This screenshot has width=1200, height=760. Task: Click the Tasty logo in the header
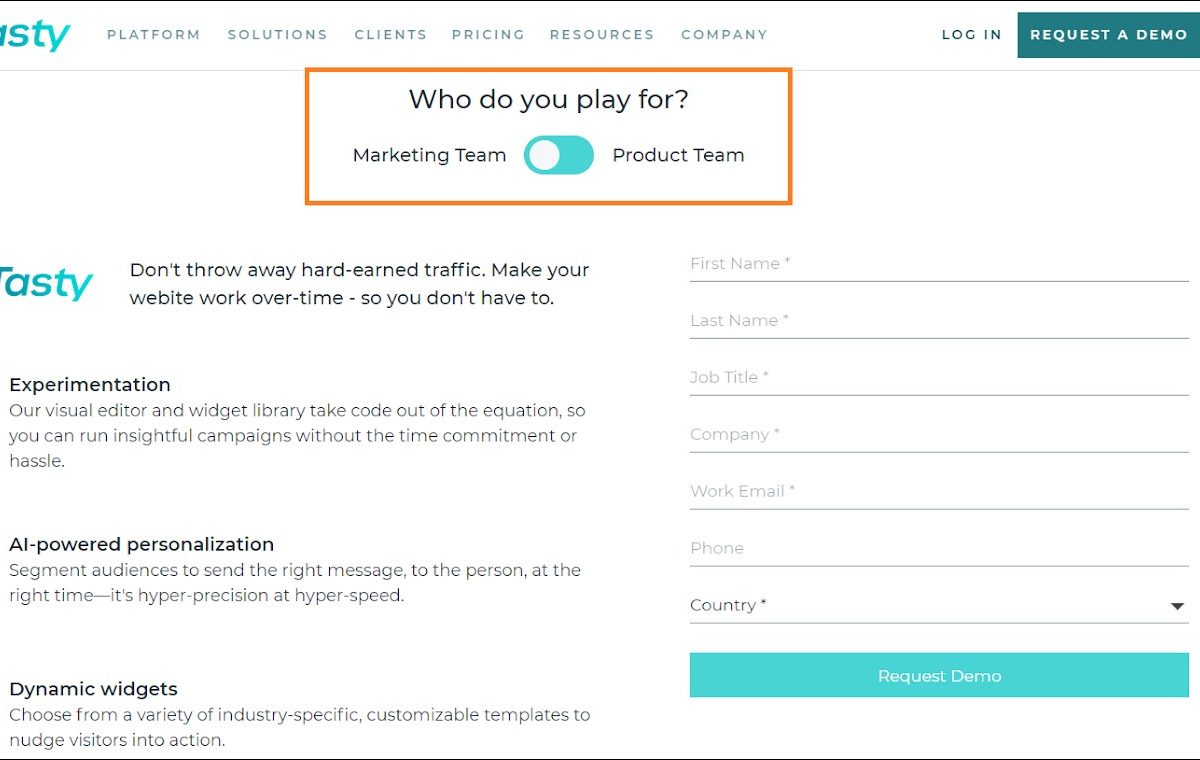tap(35, 35)
